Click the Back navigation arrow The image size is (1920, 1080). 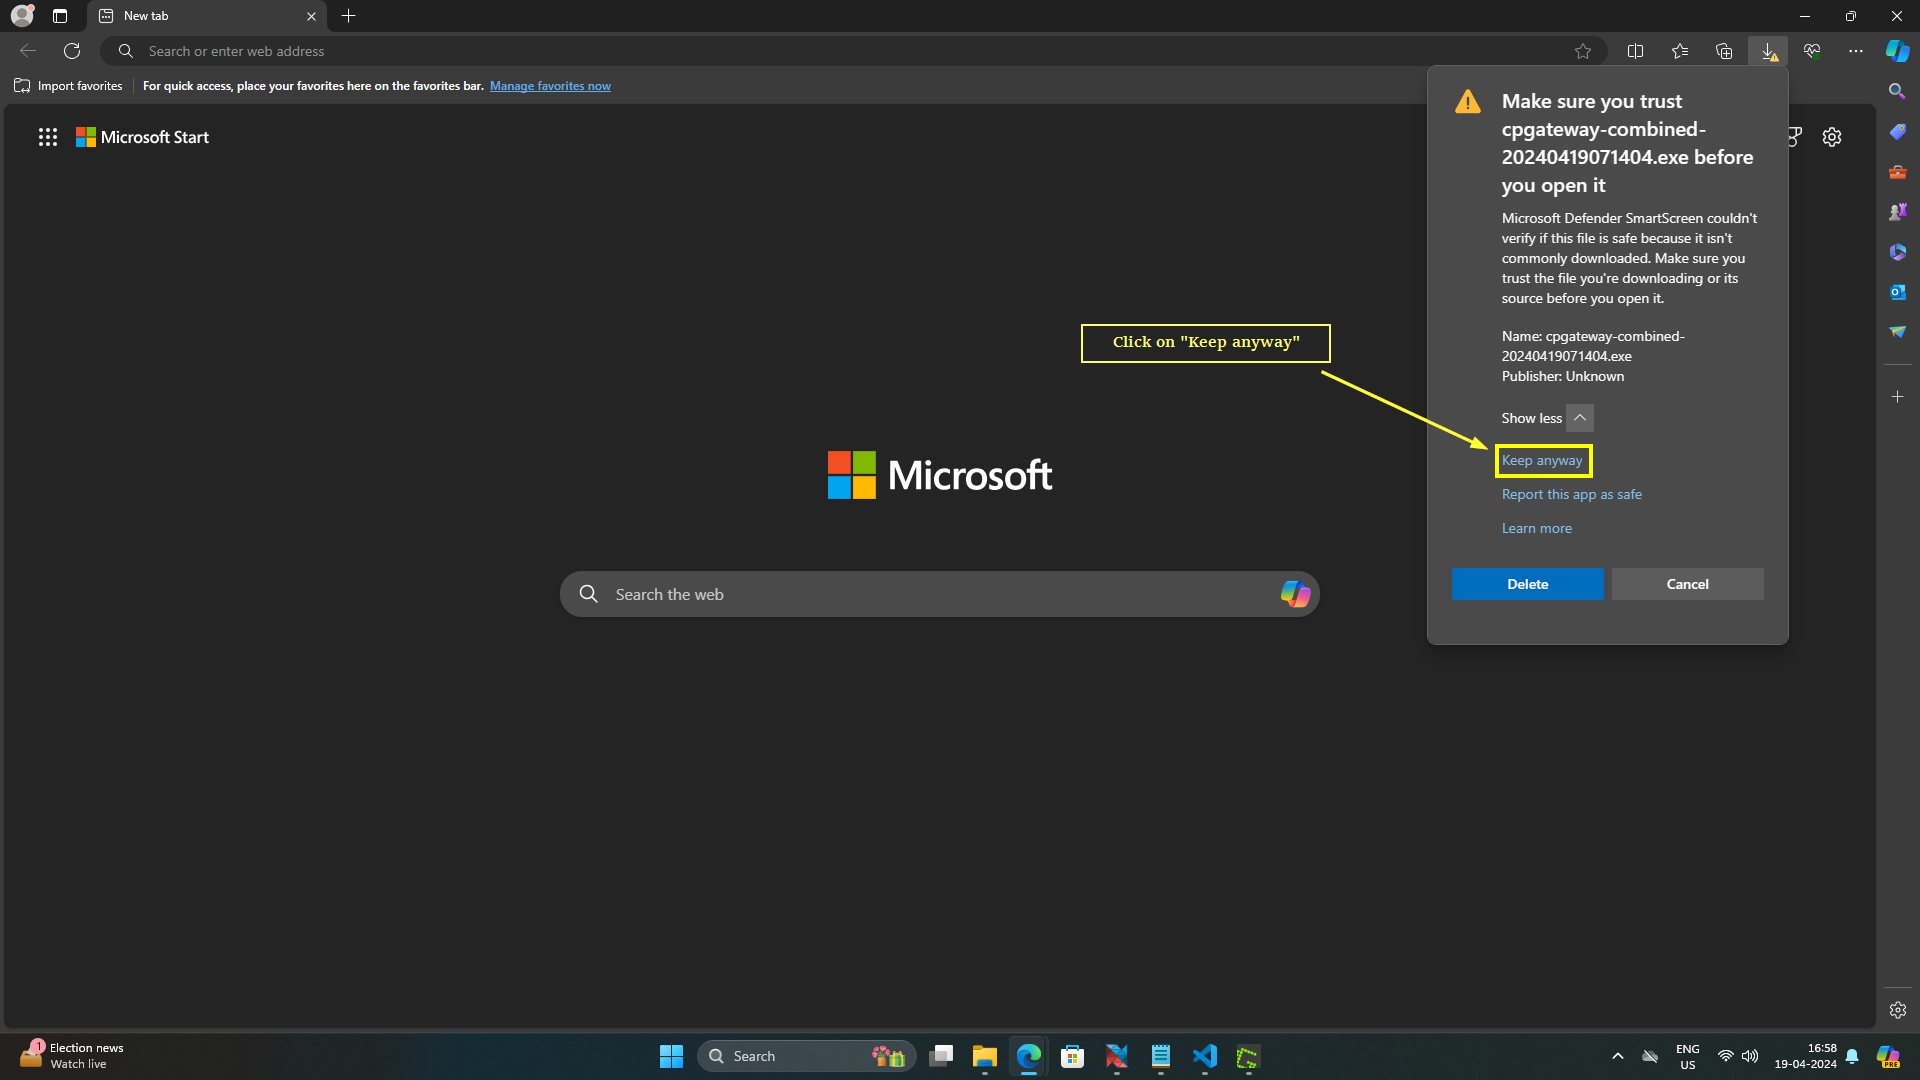[28, 51]
